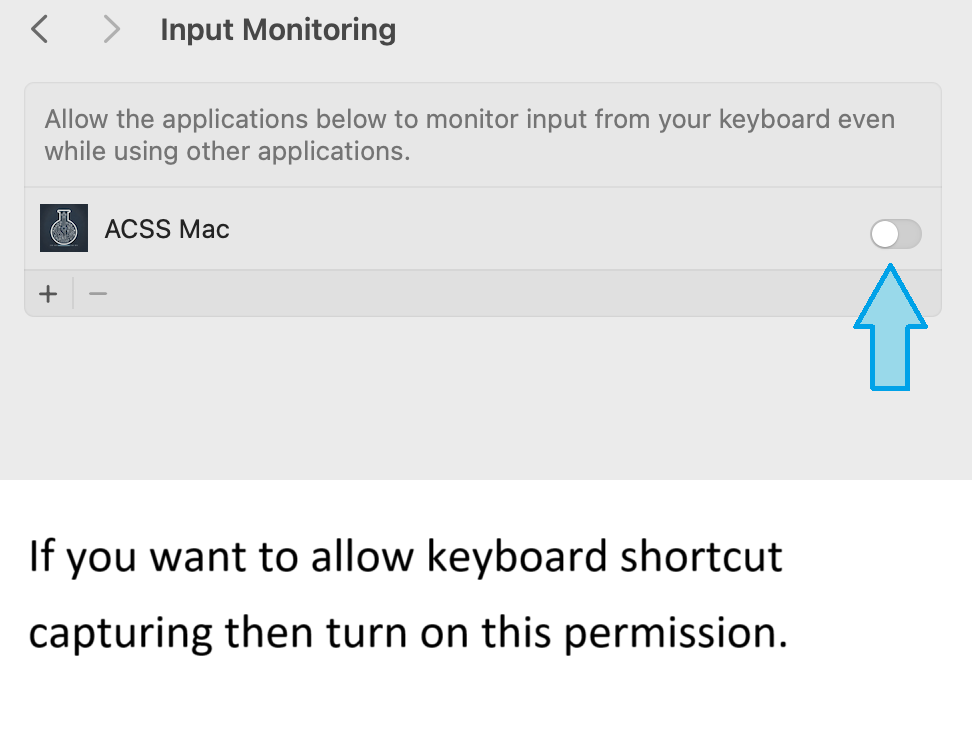Click the 'If you want to allow' instruction line
The height and width of the screenshot is (753, 972).
(406, 556)
